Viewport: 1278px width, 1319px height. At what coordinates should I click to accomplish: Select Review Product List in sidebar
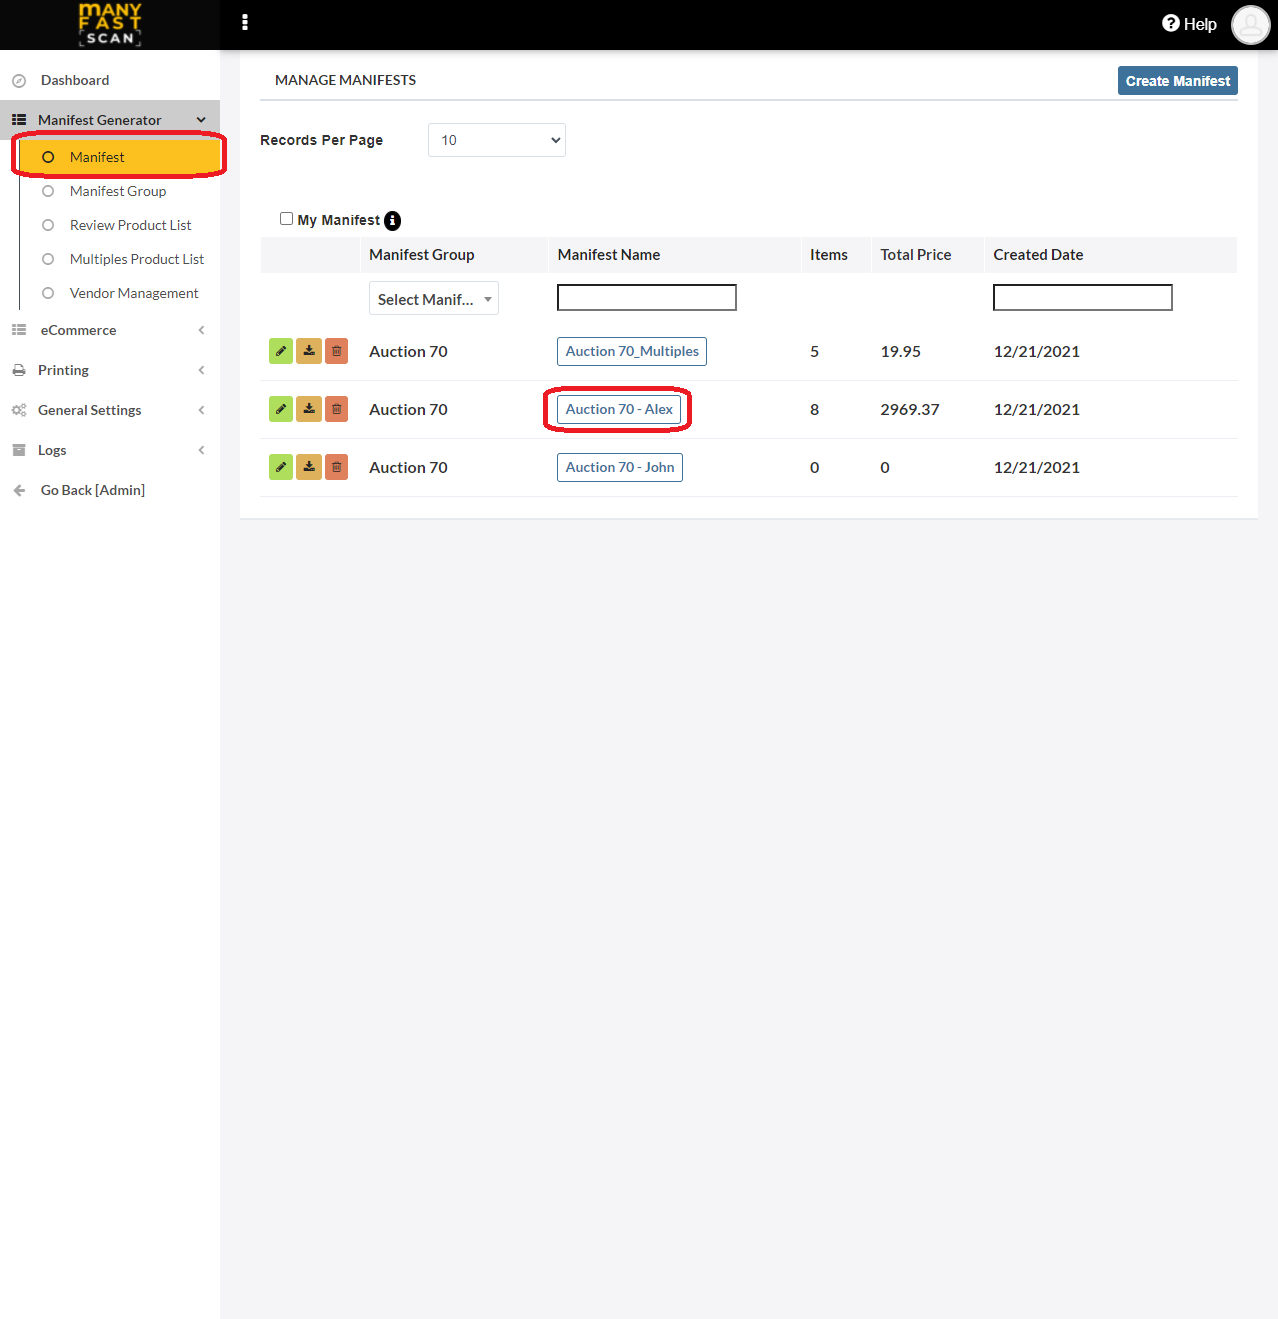(130, 225)
